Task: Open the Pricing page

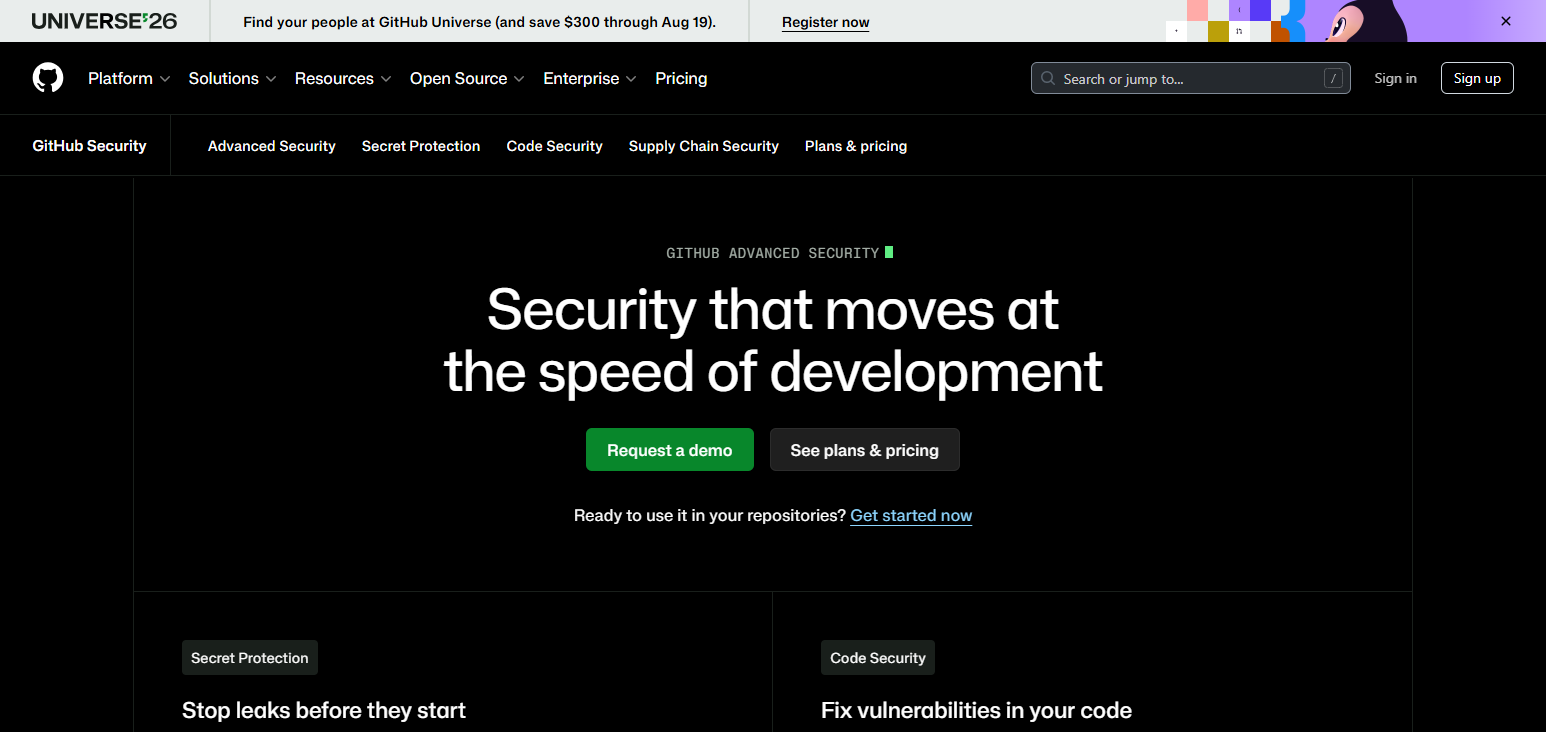Action: [x=681, y=78]
